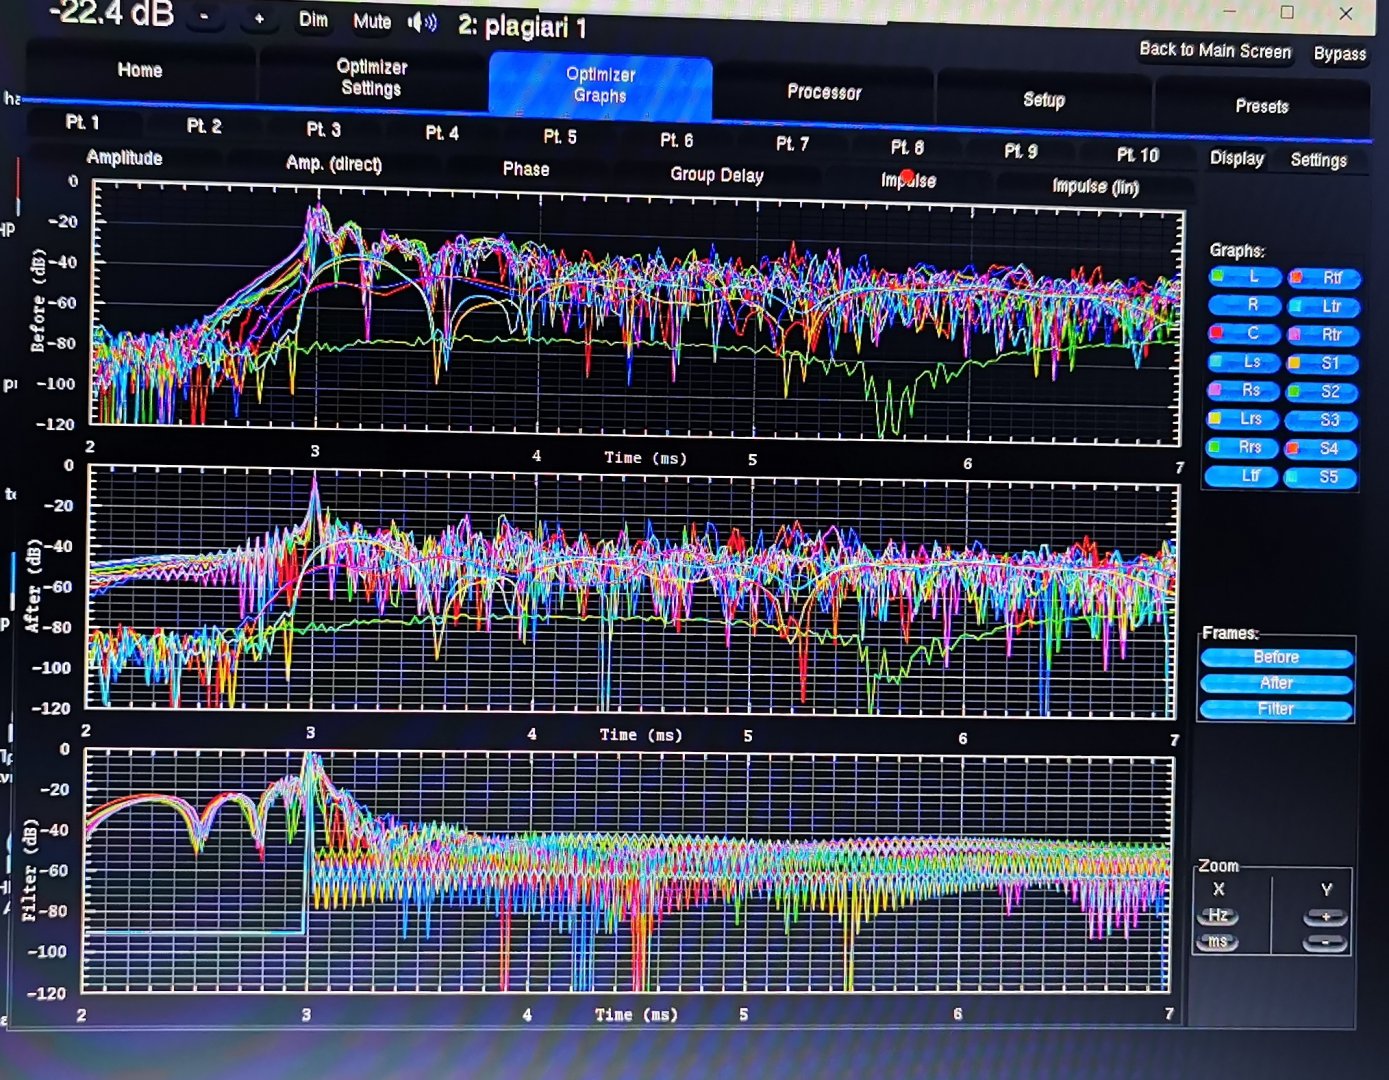1389x1080 pixels.
Task: Click inside the After impulse graph
Action: tap(632, 592)
